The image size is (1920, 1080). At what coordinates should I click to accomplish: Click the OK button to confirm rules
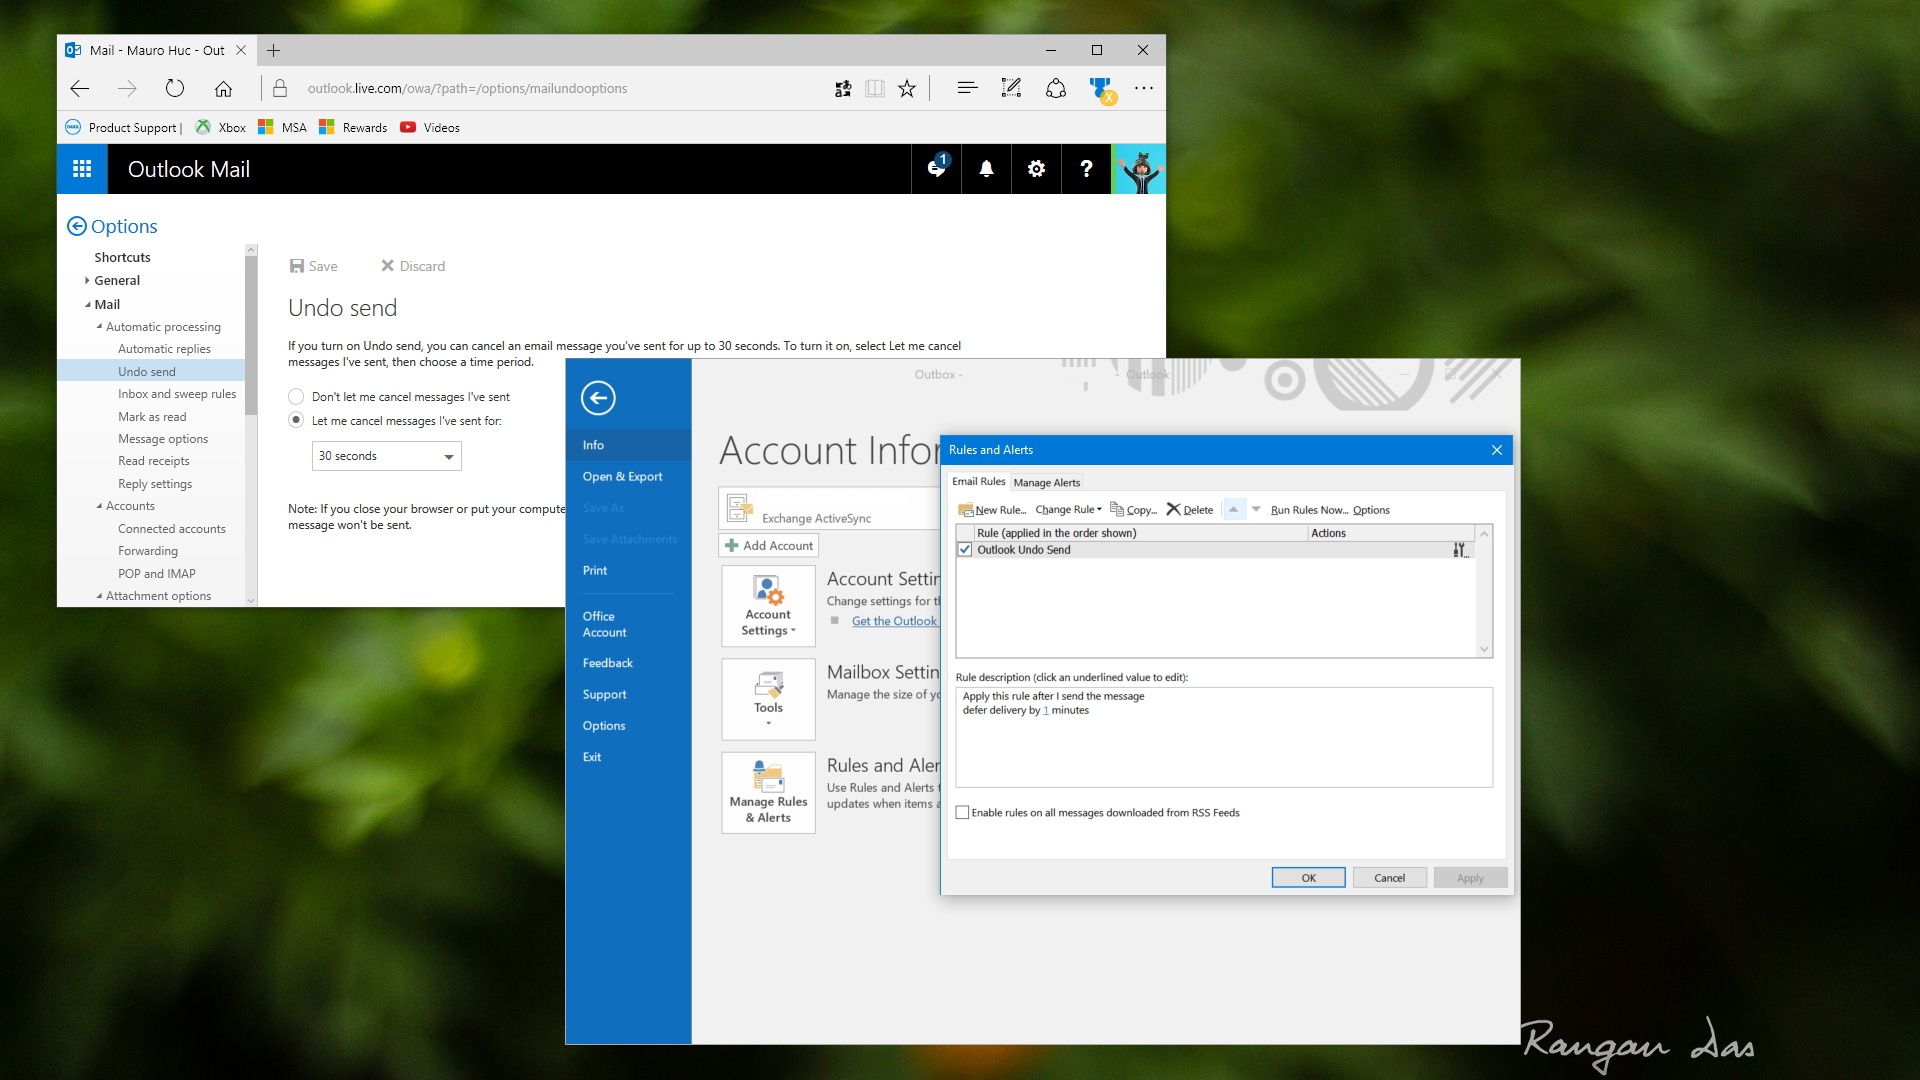coord(1307,877)
